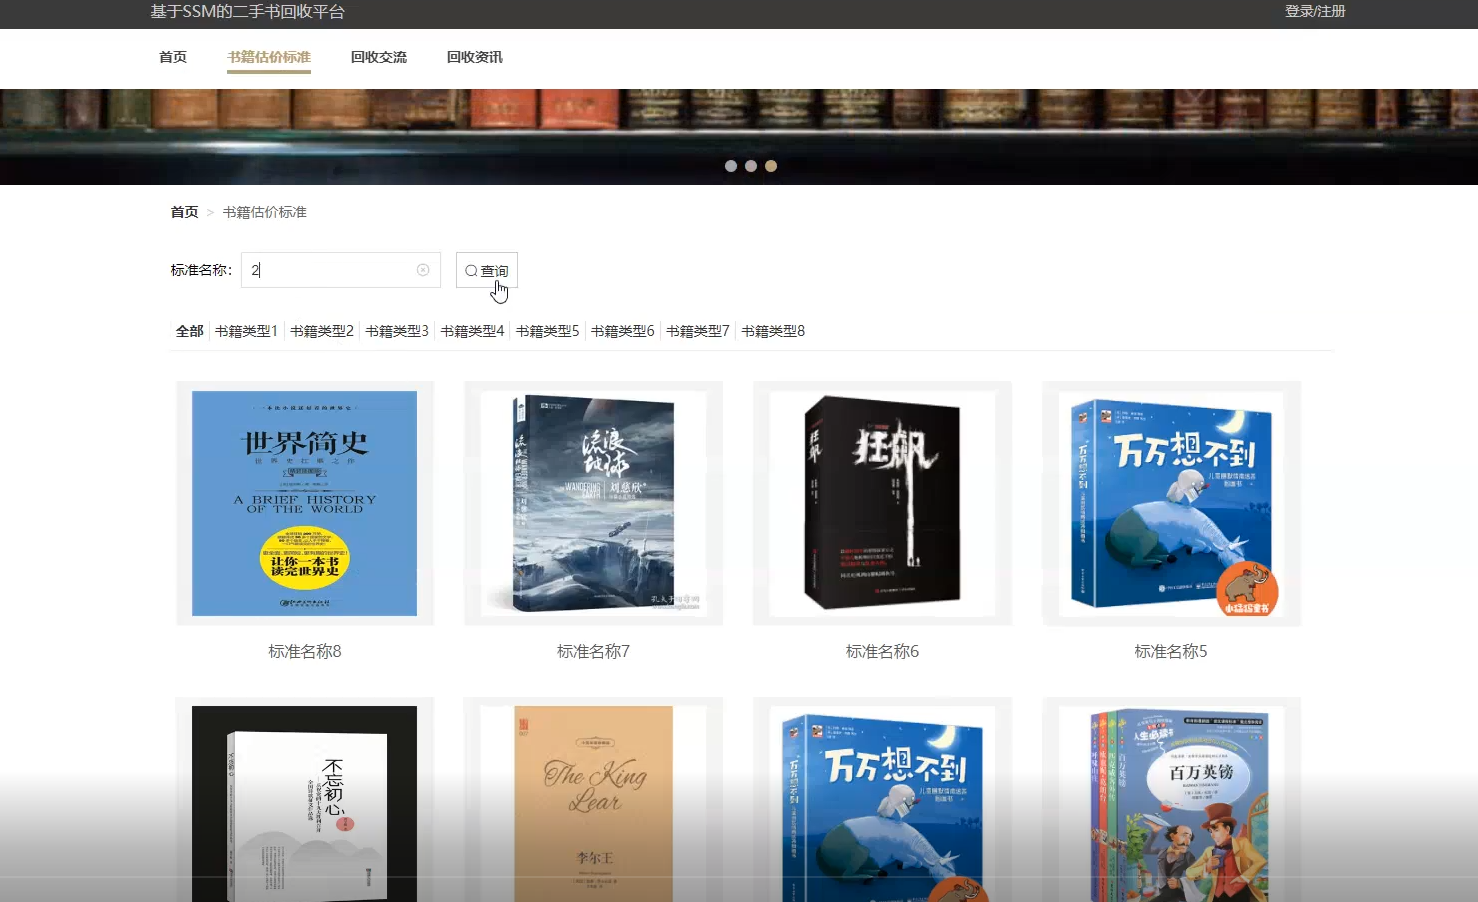Filter by 书籍类型2
The width and height of the screenshot is (1478, 902).
point(322,331)
